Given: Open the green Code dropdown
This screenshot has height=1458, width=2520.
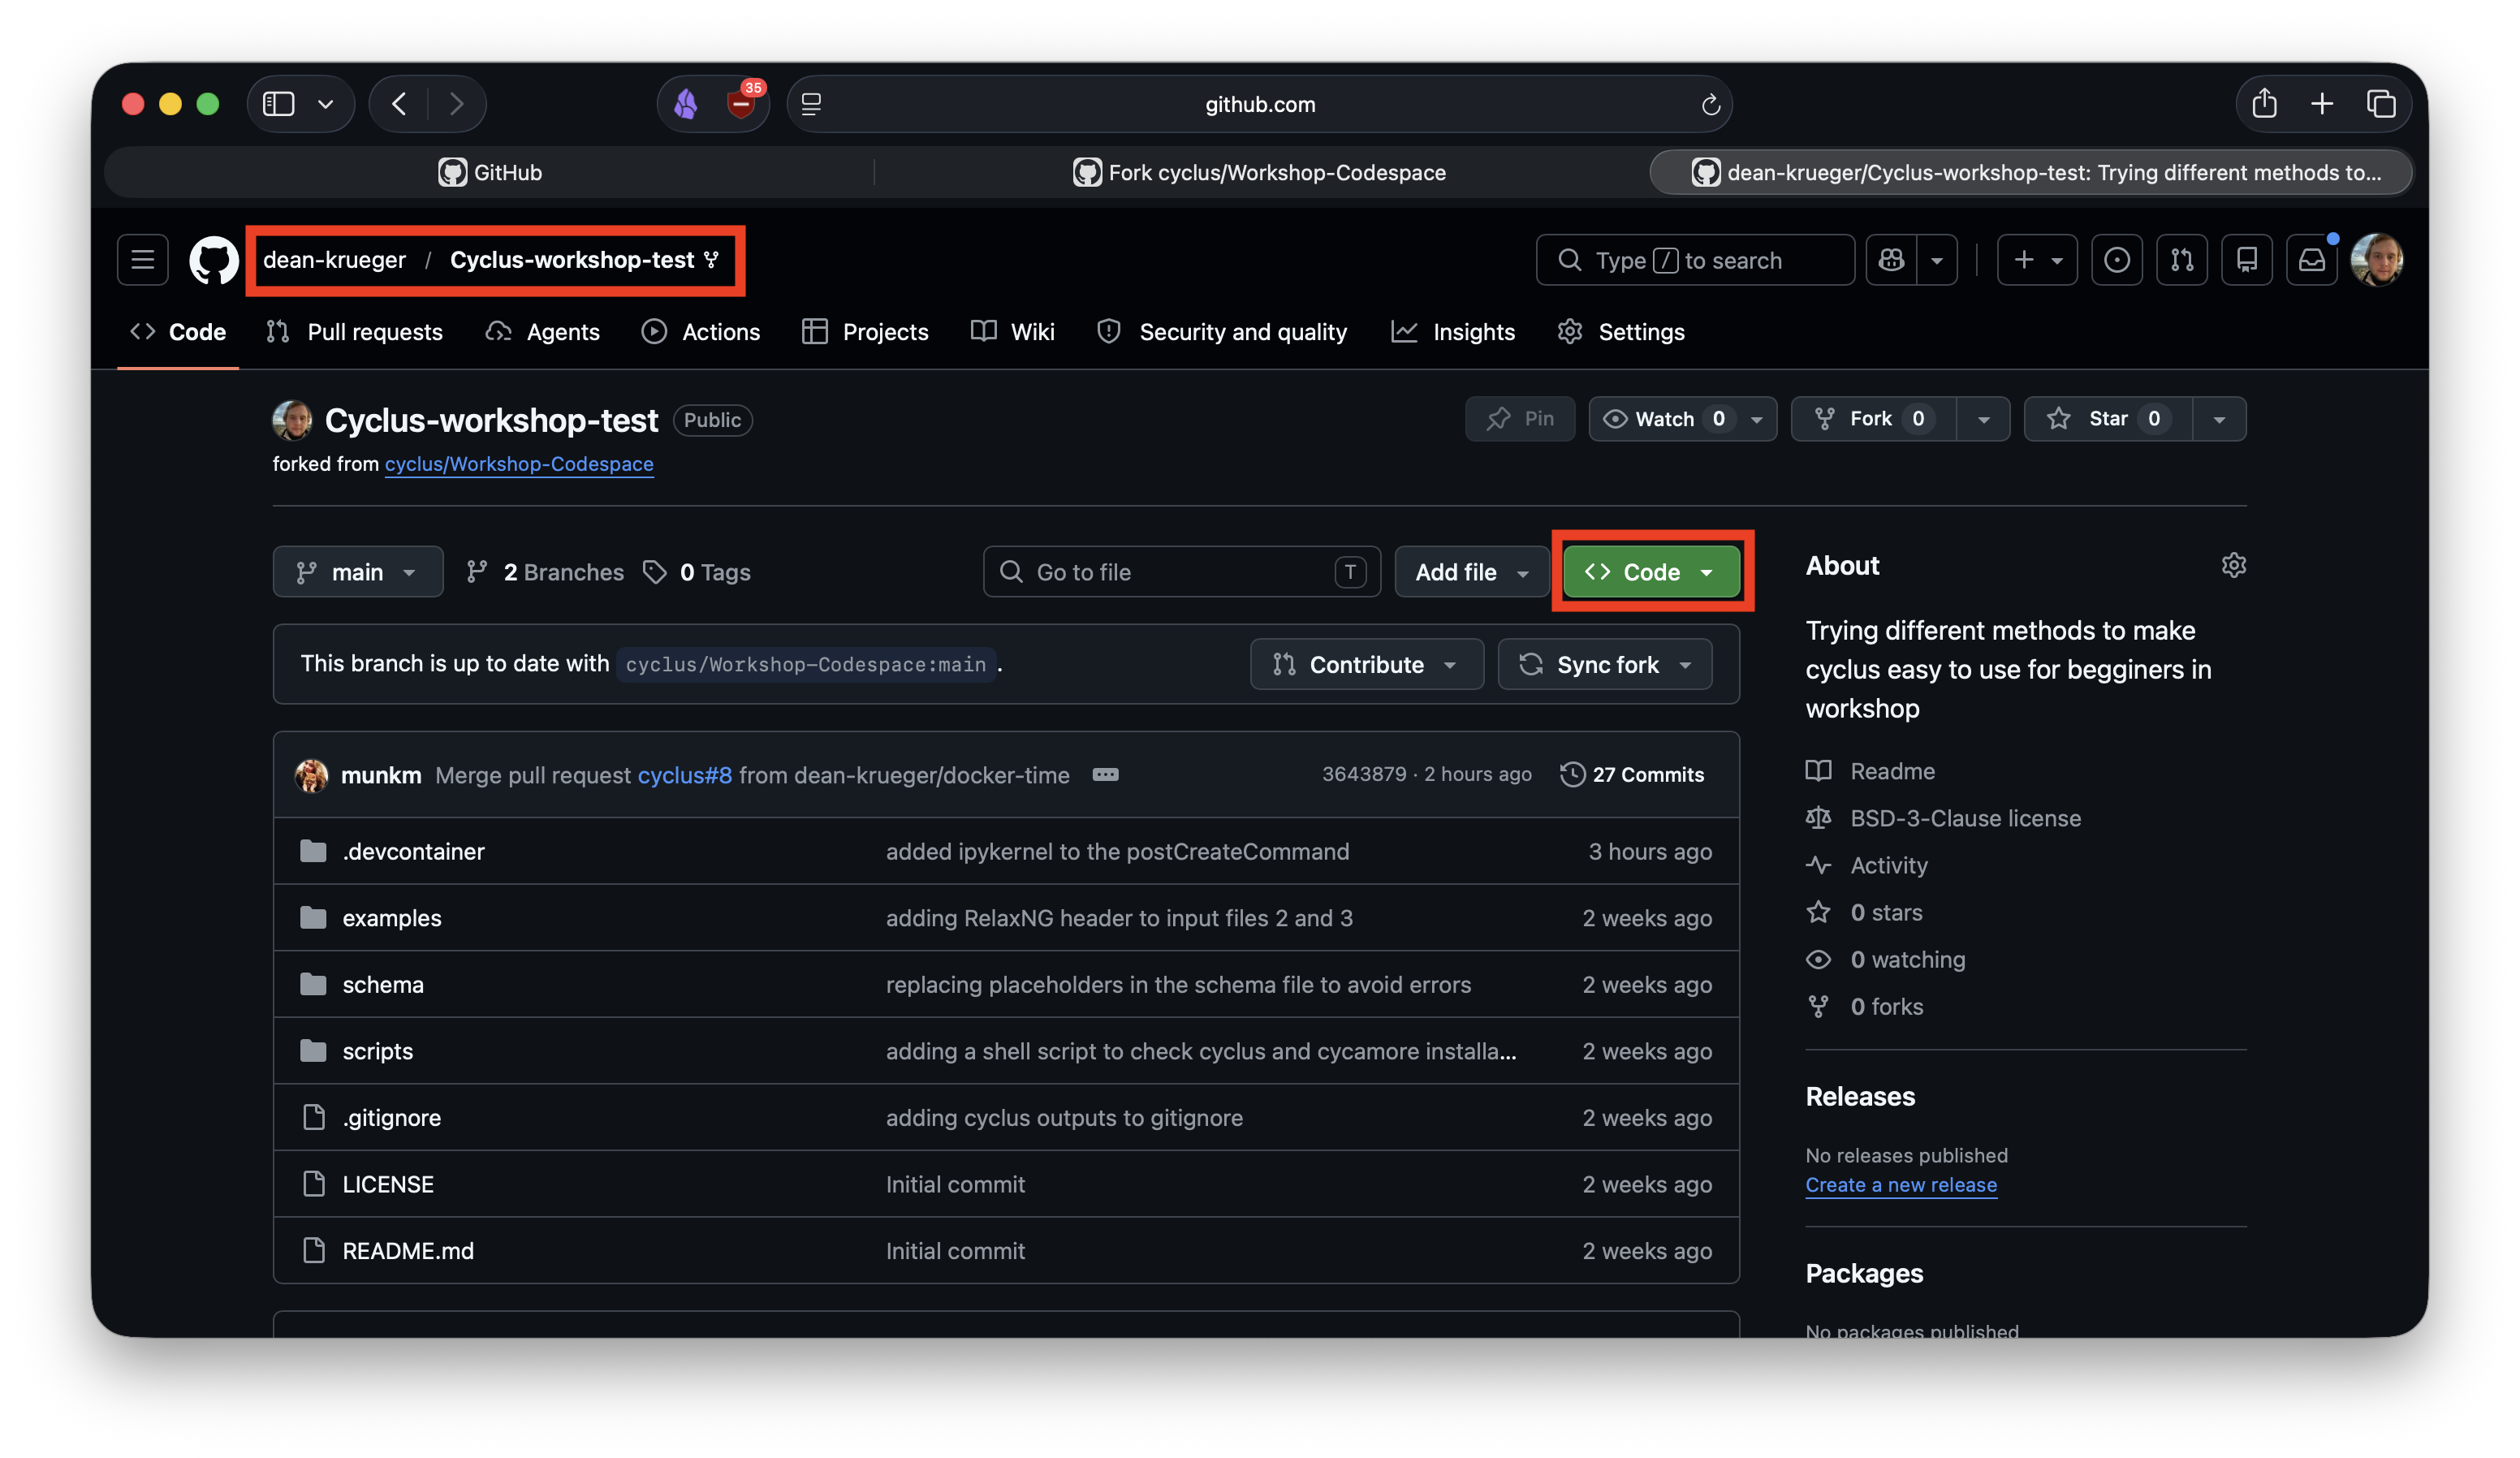Looking at the screenshot, I should pyautogui.click(x=1651, y=572).
